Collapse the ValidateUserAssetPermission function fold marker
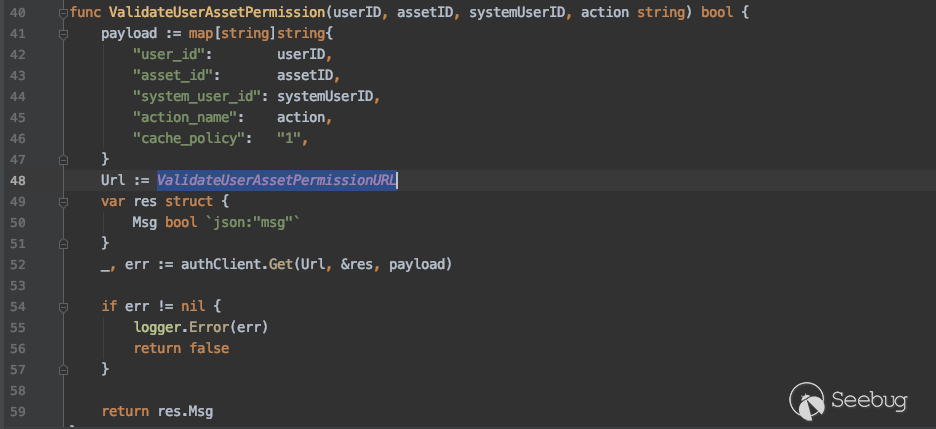The height and width of the screenshot is (429, 936). pos(64,13)
